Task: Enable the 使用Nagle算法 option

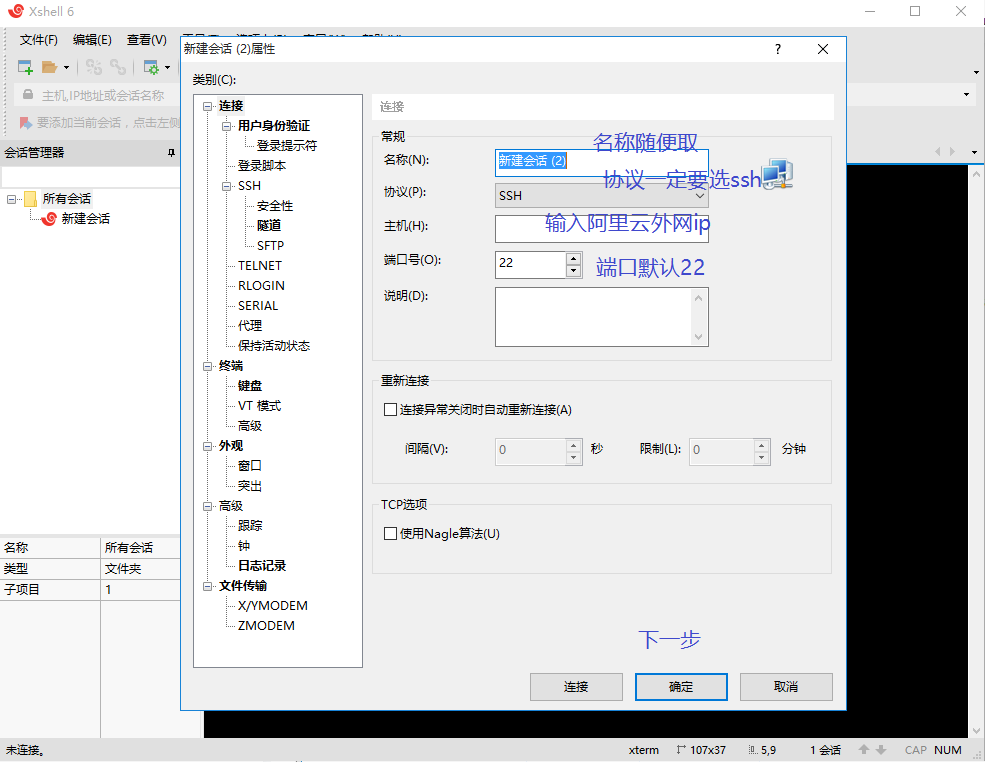Action: click(x=389, y=533)
